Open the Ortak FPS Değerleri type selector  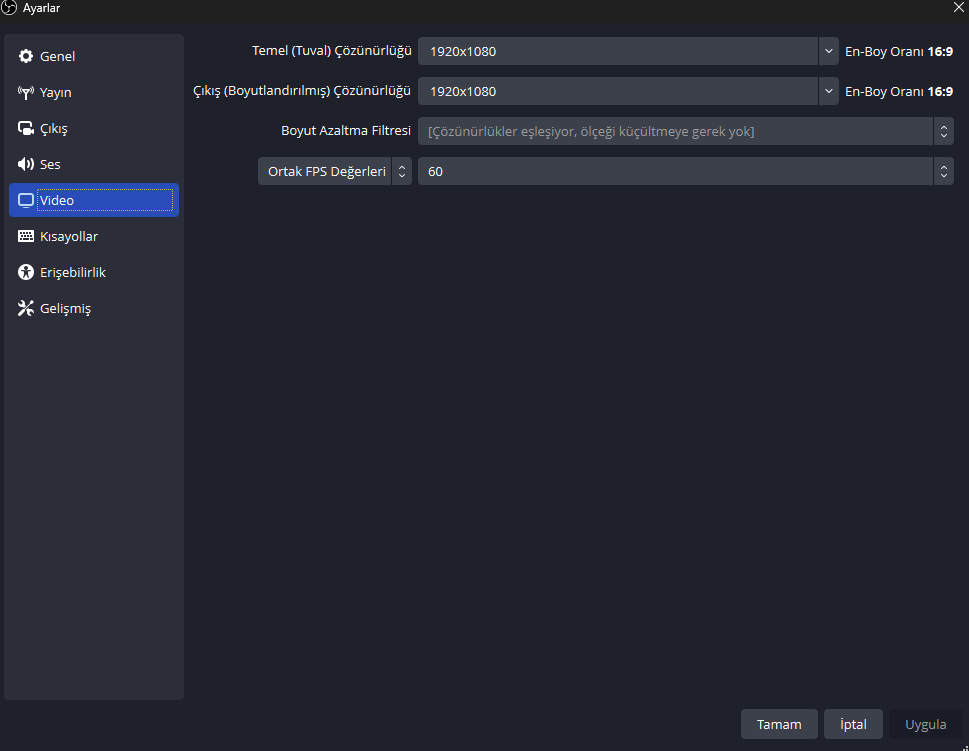pos(335,171)
